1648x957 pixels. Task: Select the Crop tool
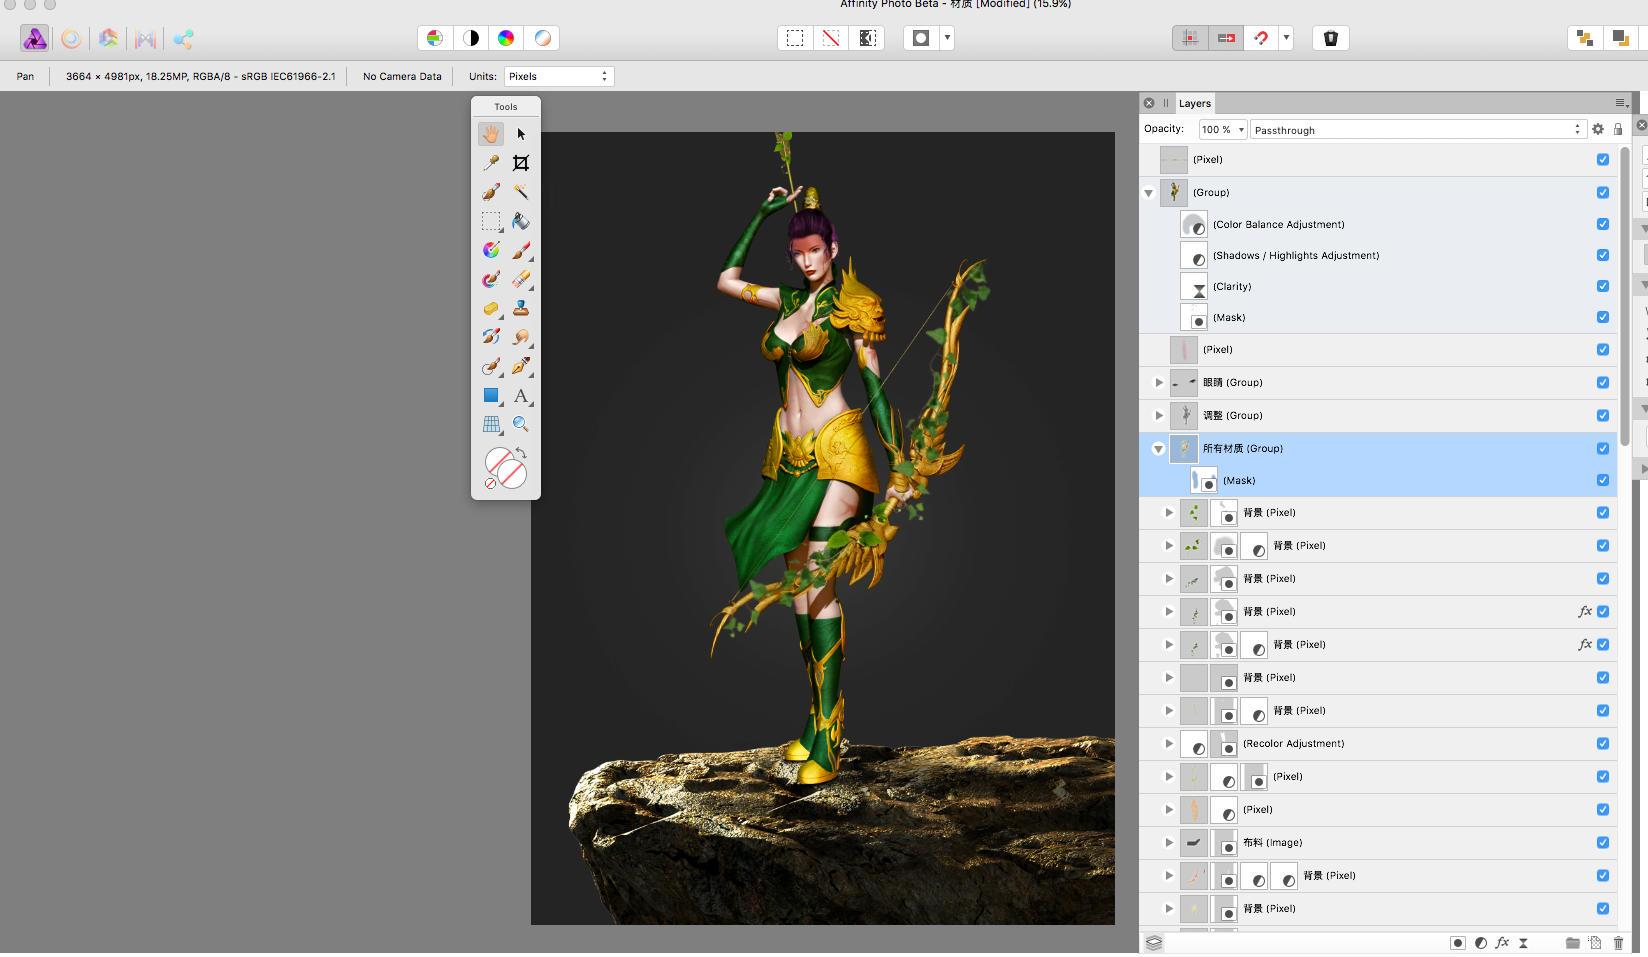pos(521,163)
